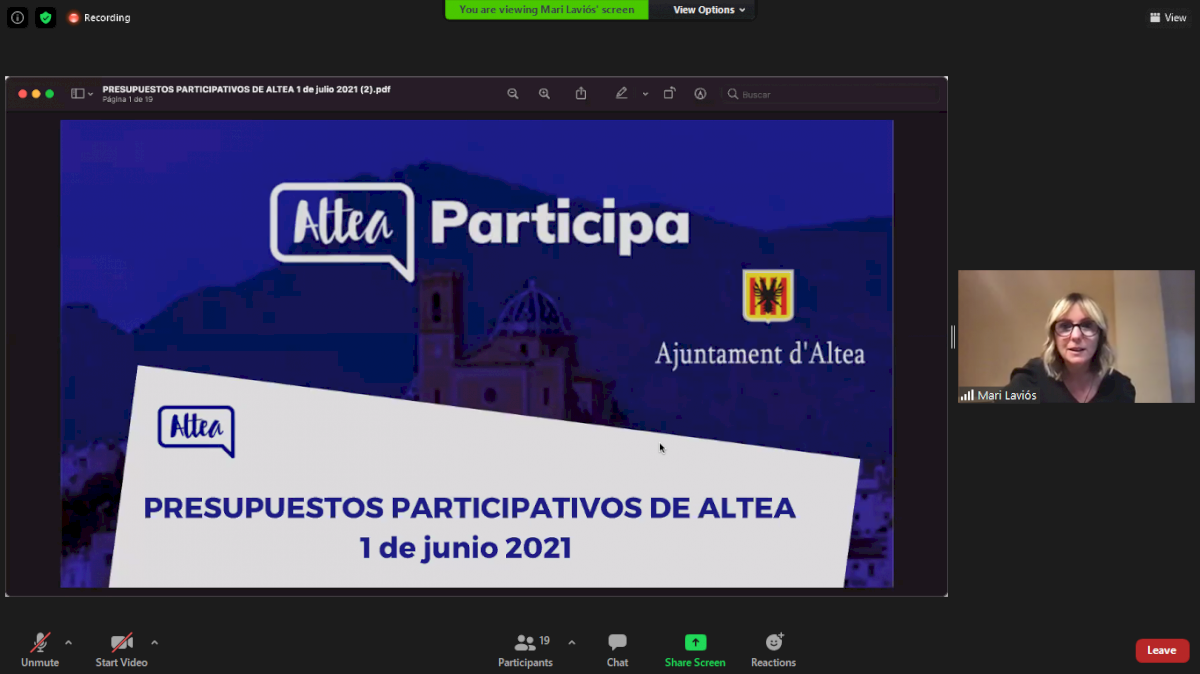The image size is (1200, 674).
Task: Click the zoom in magnifier in PDF toolbar
Action: pyautogui.click(x=544, y=94)
